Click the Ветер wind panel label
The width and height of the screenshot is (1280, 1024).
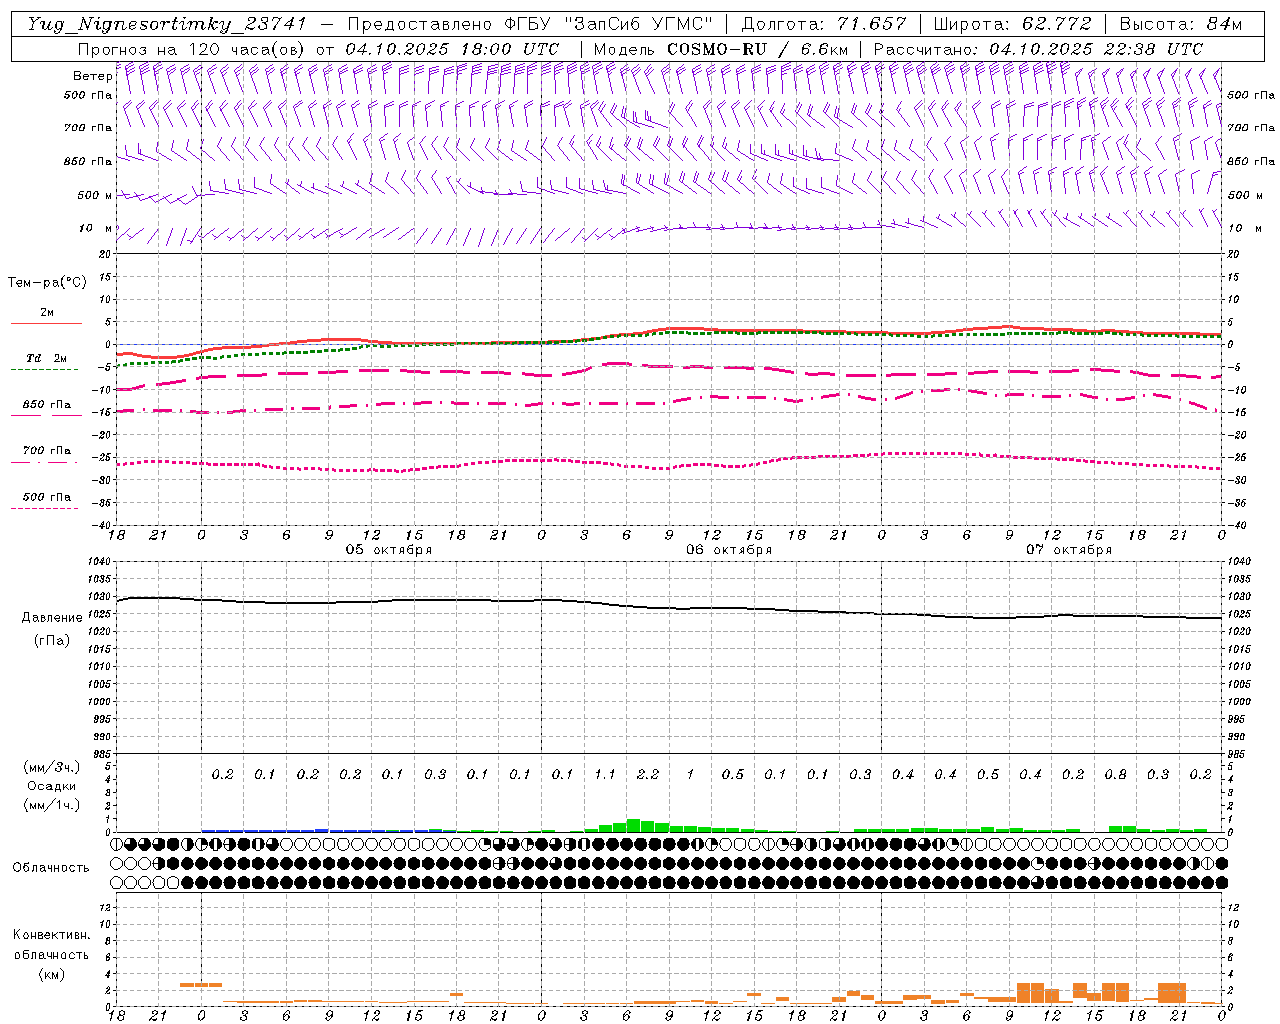tap(92, 76)
